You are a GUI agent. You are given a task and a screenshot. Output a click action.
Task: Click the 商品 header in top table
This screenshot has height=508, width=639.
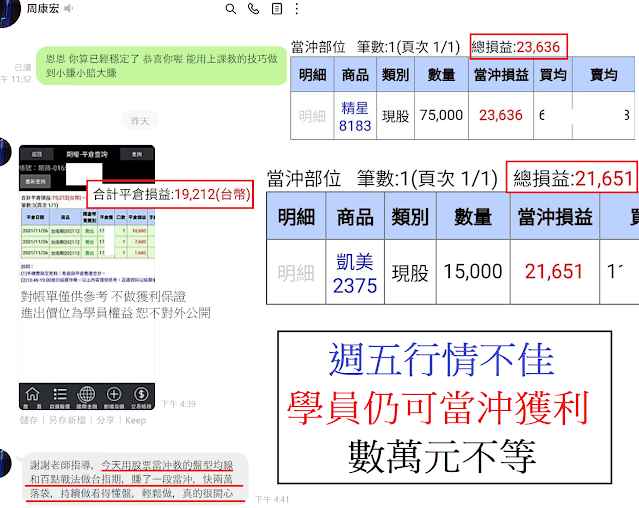pos(355,75)
